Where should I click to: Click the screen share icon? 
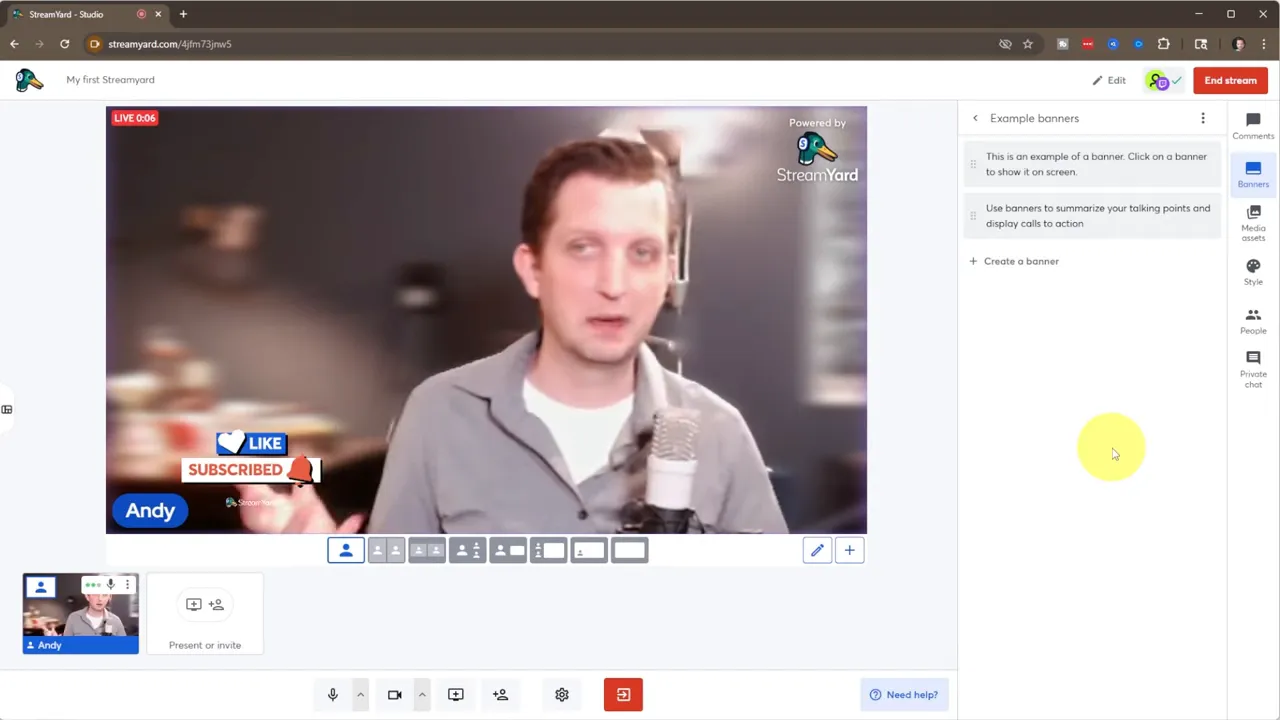point(455,694)
